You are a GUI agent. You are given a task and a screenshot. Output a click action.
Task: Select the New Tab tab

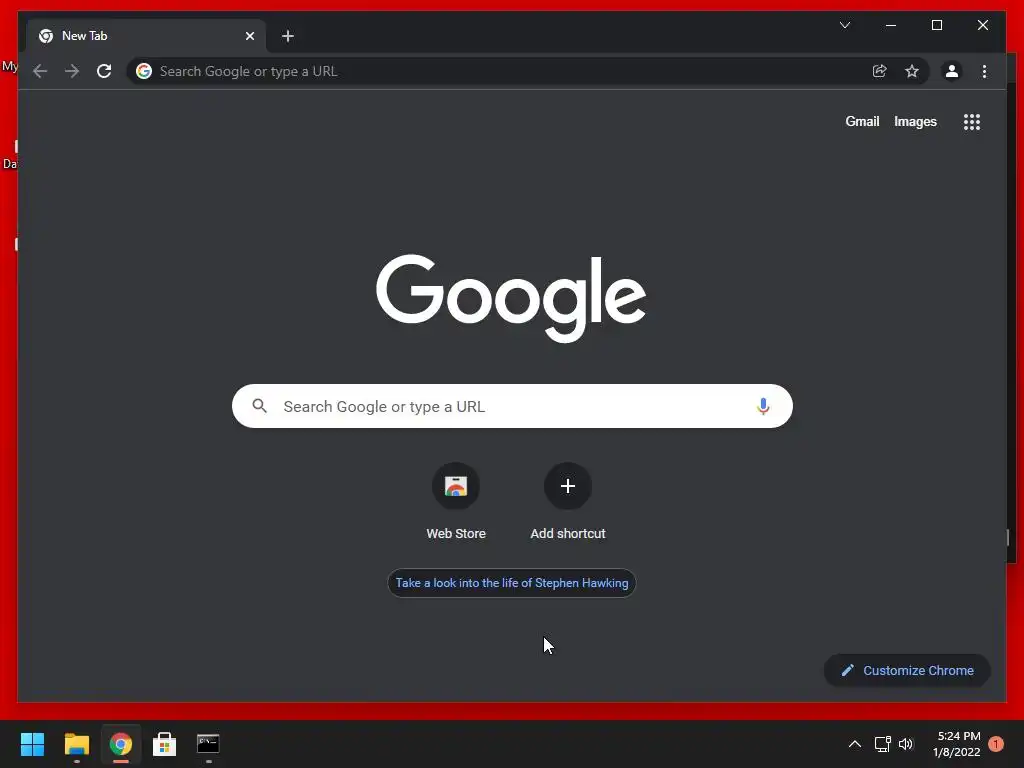click(146, 36)
